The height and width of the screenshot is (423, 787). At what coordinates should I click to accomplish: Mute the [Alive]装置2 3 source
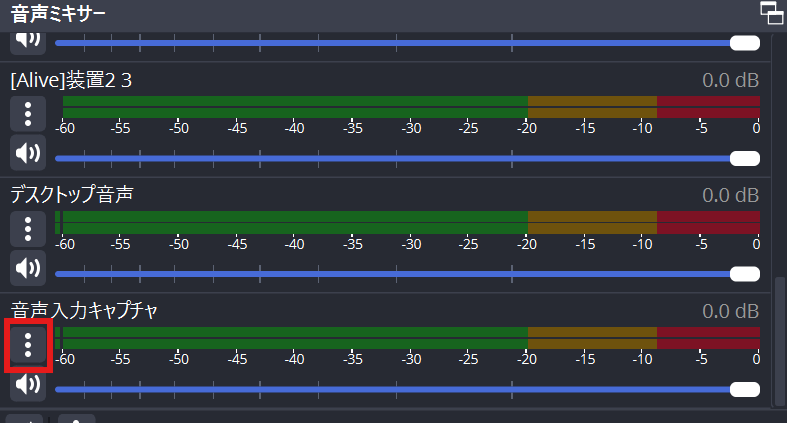28,153
